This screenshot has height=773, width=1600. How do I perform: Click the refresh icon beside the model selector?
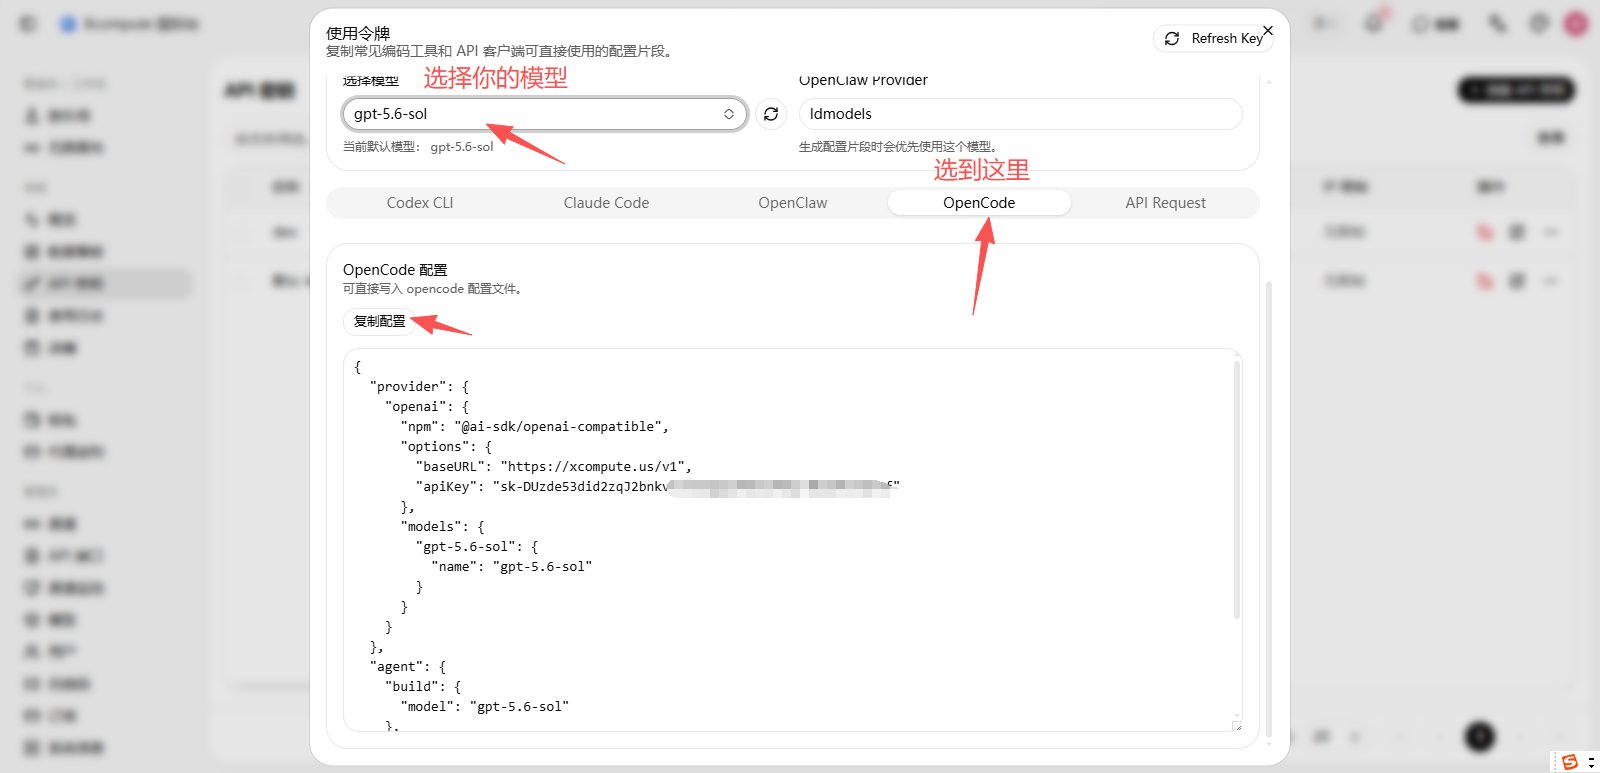coord(771,114)
